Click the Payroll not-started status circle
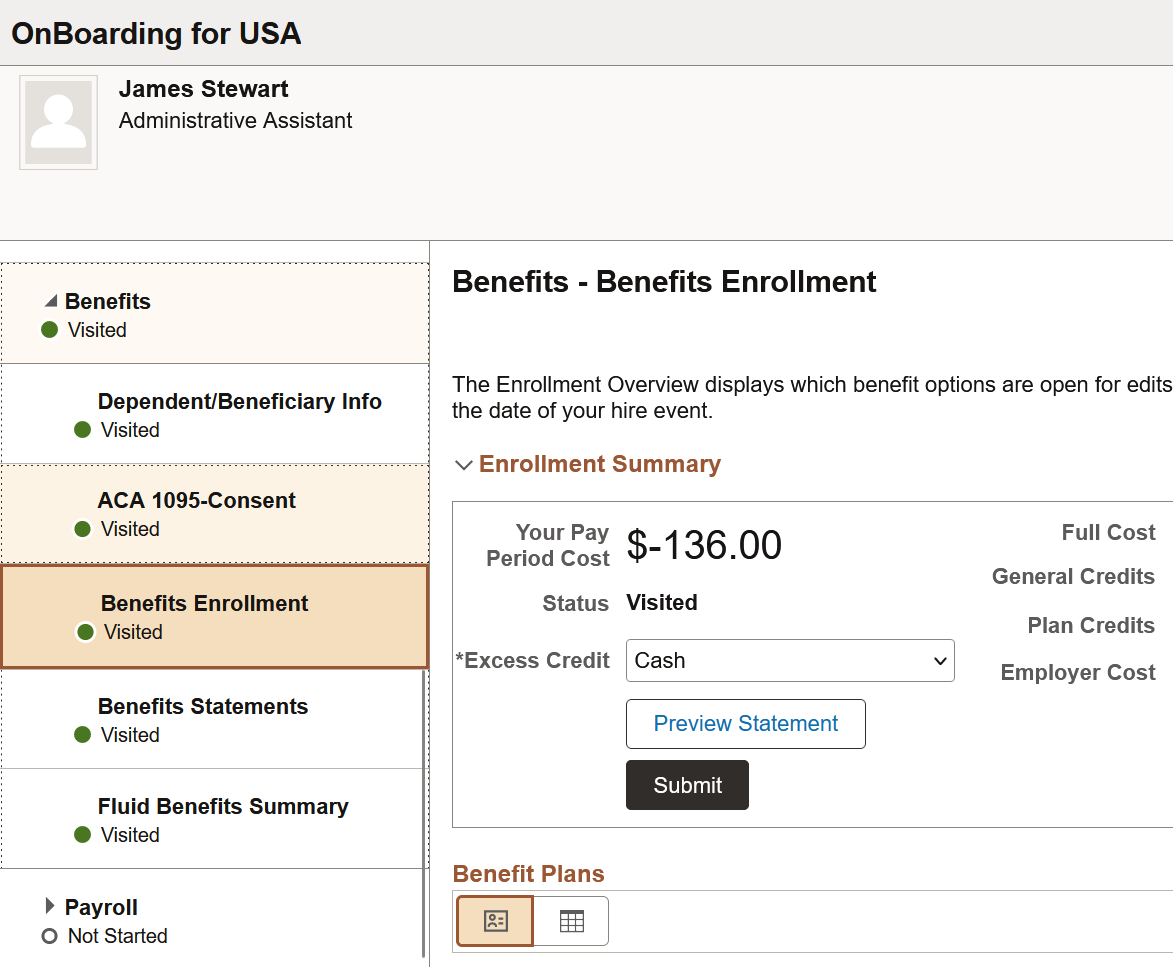This screenshot has height=967, width=1173. 49,937
